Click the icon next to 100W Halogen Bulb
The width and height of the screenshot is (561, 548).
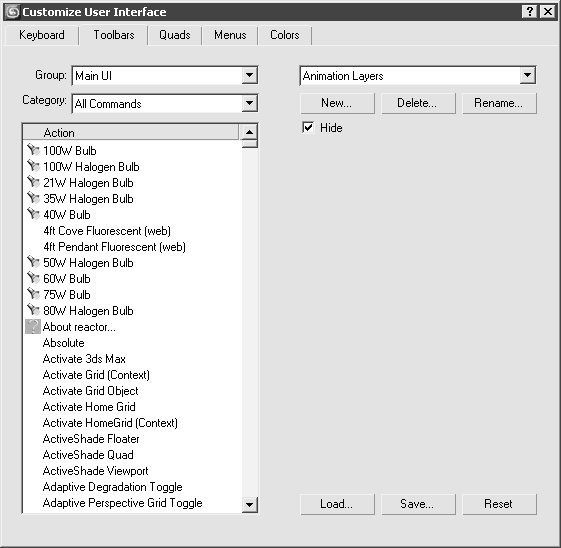[x=33, y=166]
